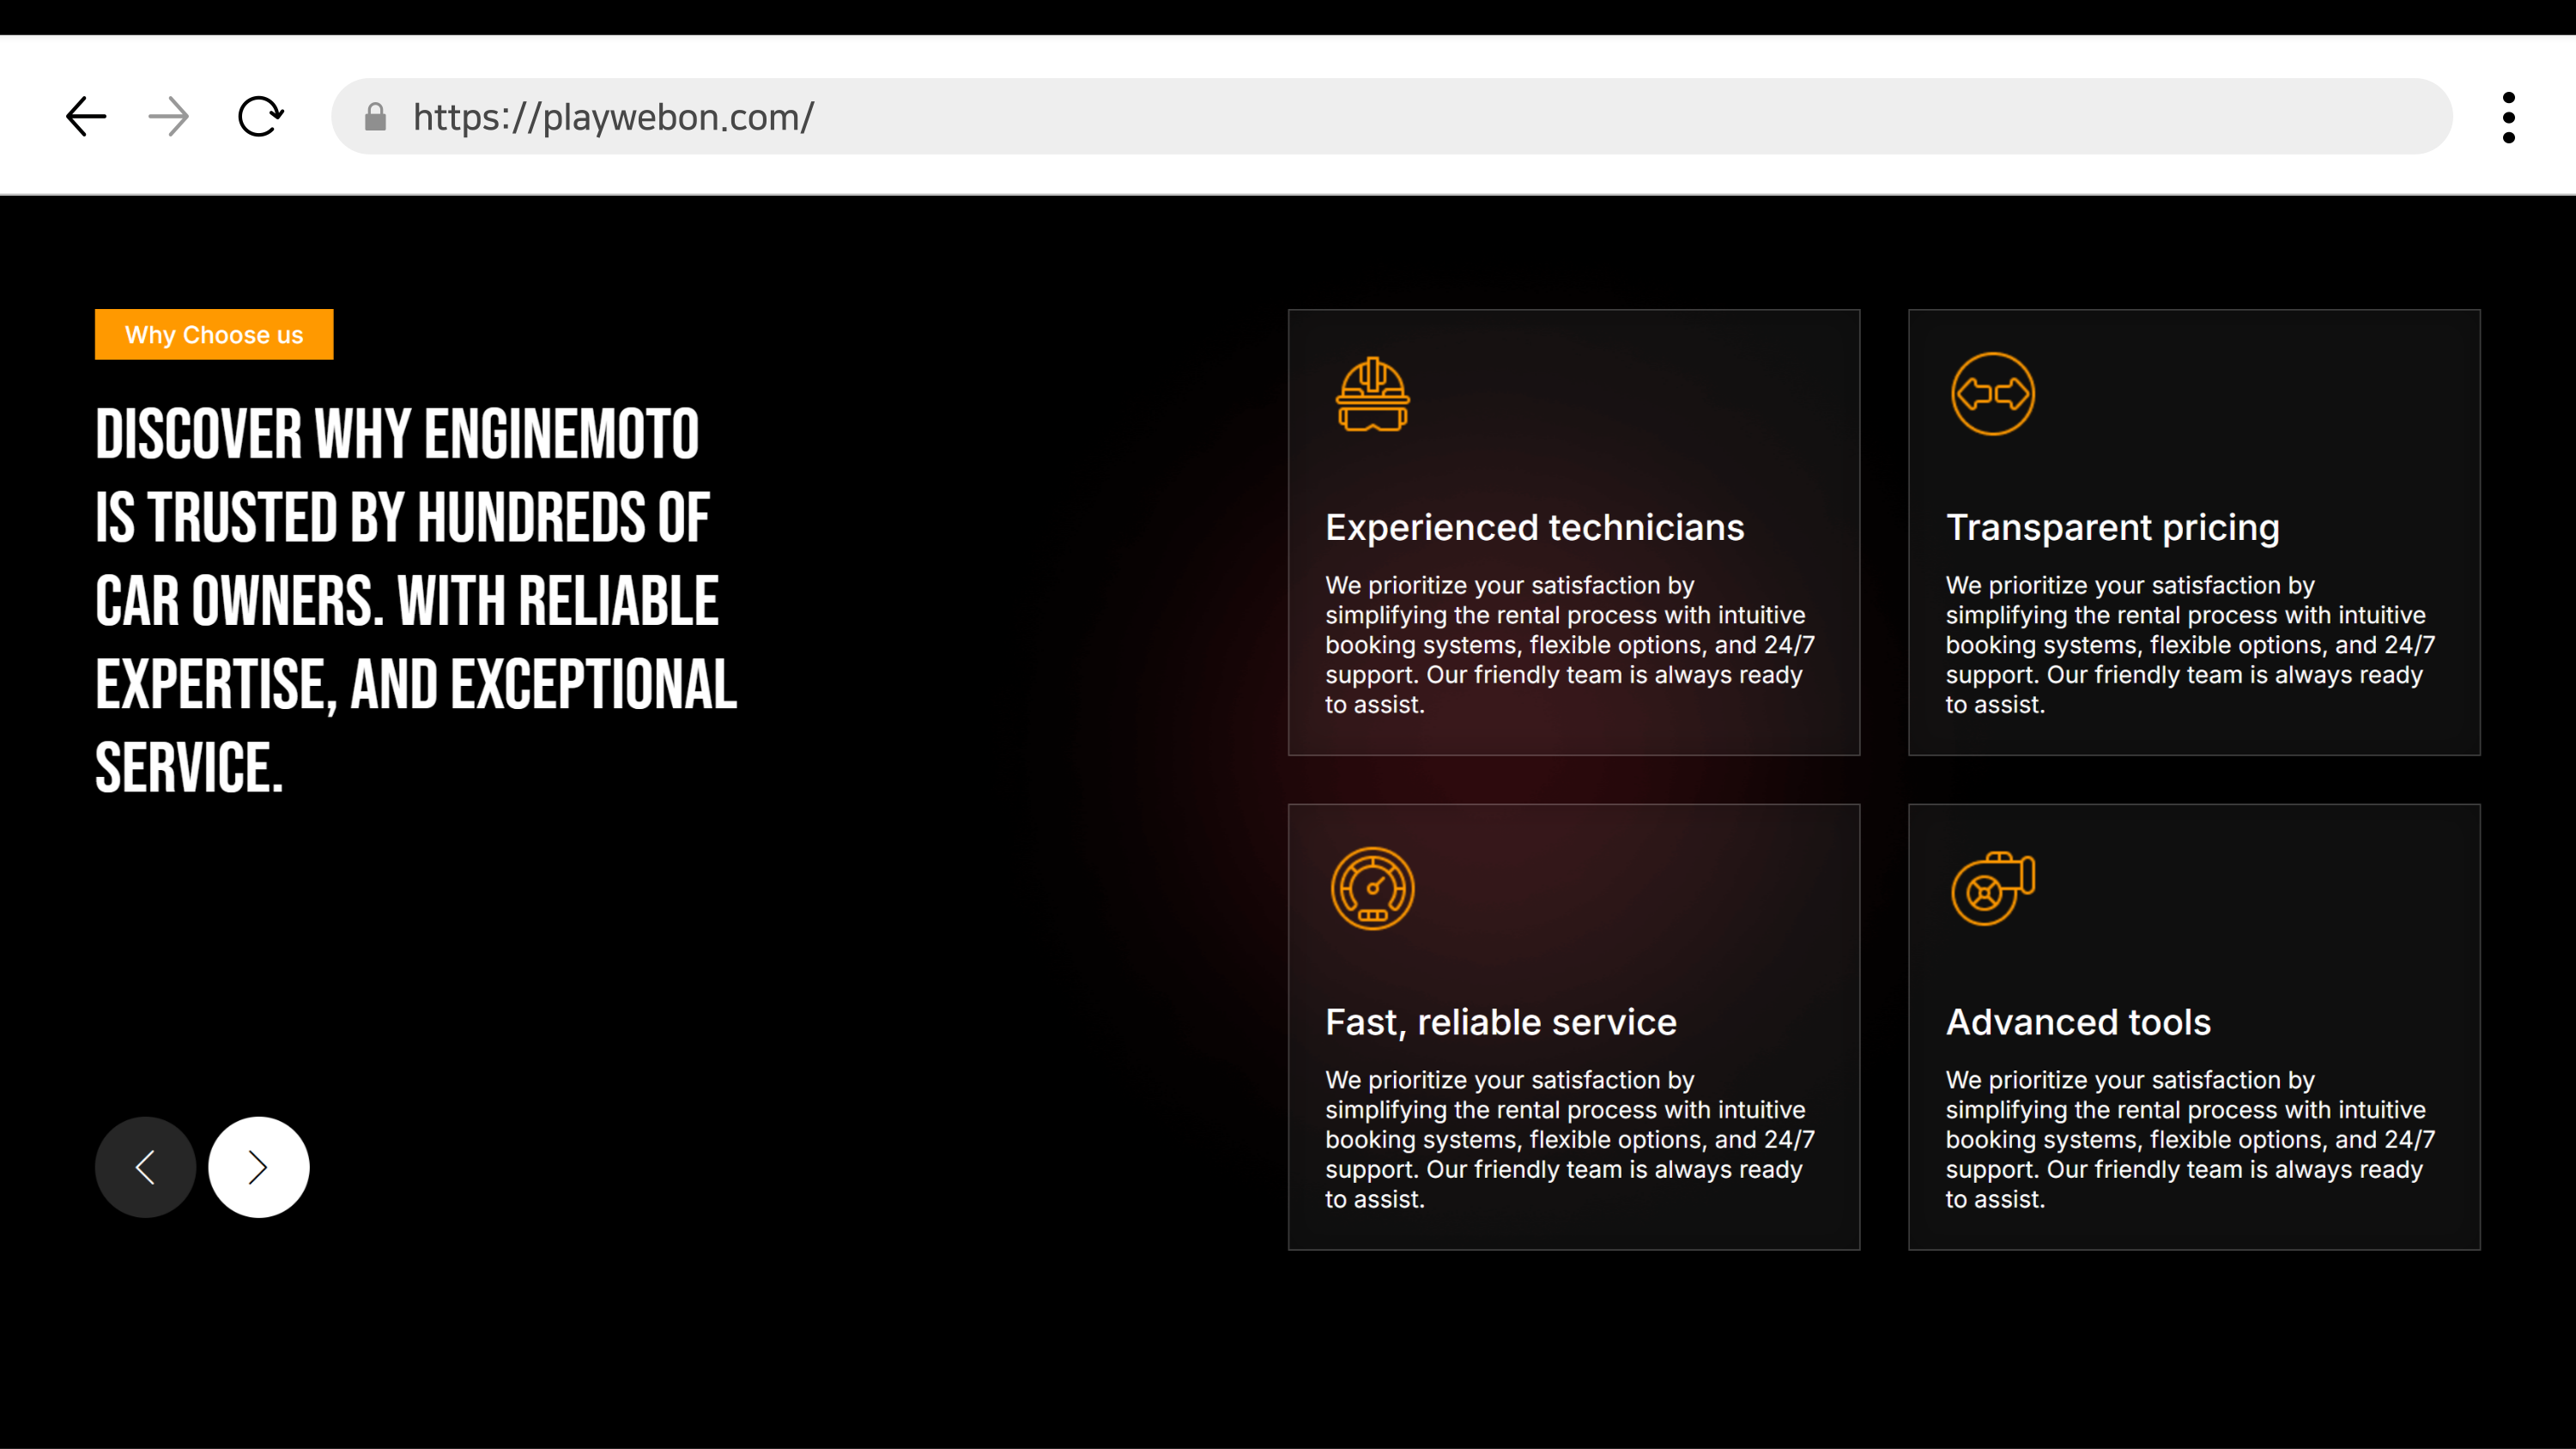The width and height of the screenshot is (2576, 1449).
Task: Click the Advanced tools description text
Action: tap(2190, 1139)
